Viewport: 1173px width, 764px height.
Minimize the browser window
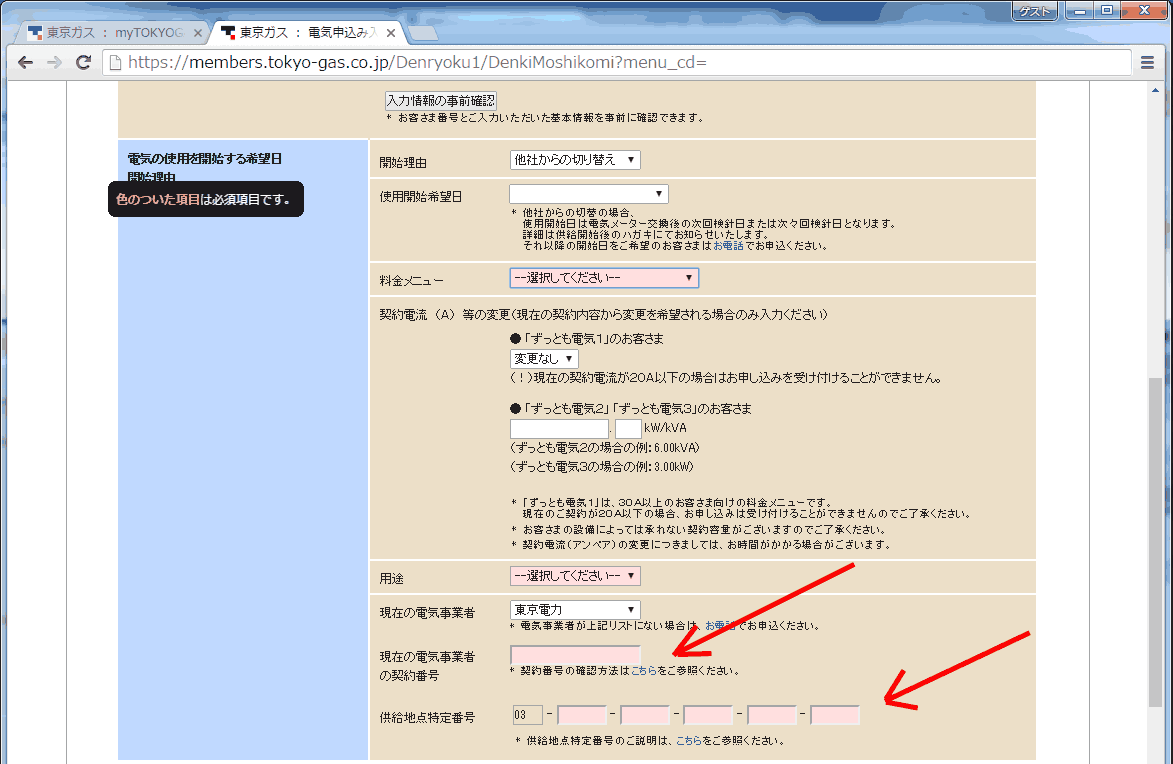tap(1079, 10)
